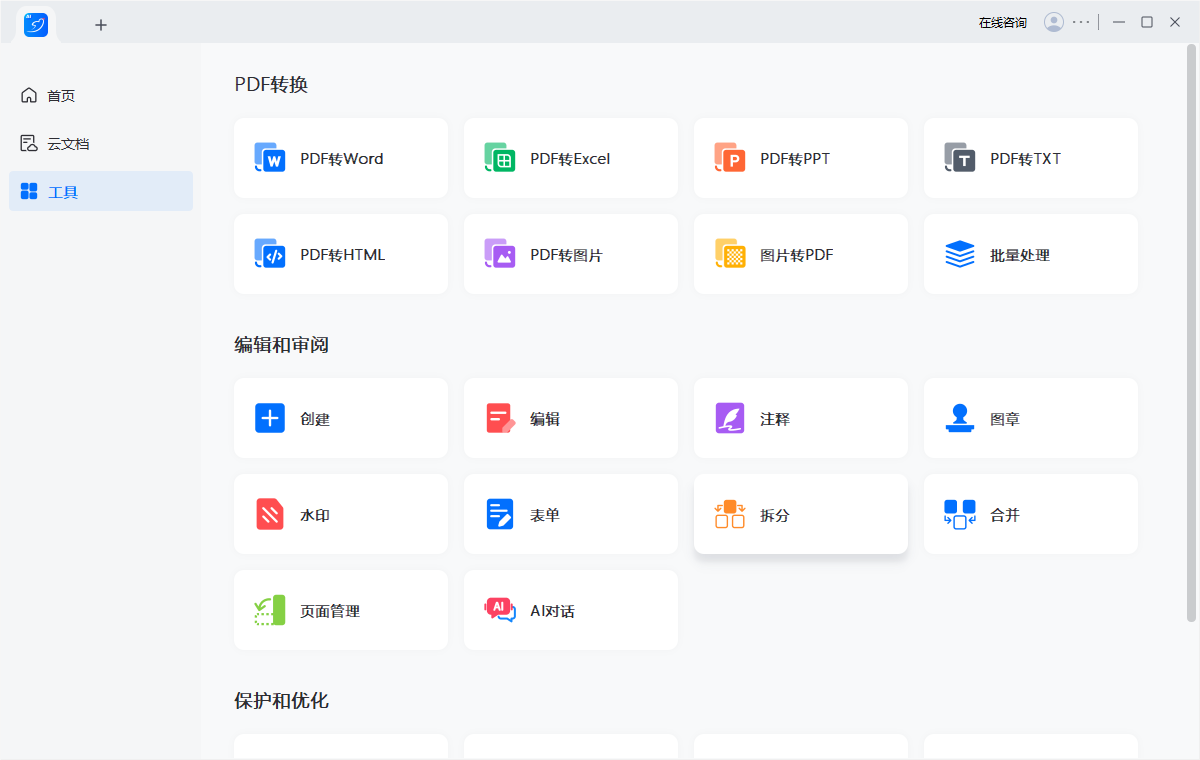The width and height of the screenshot is (1200, 760).
Task: Open the PDF转Word tool
Action: pos(340,158)
